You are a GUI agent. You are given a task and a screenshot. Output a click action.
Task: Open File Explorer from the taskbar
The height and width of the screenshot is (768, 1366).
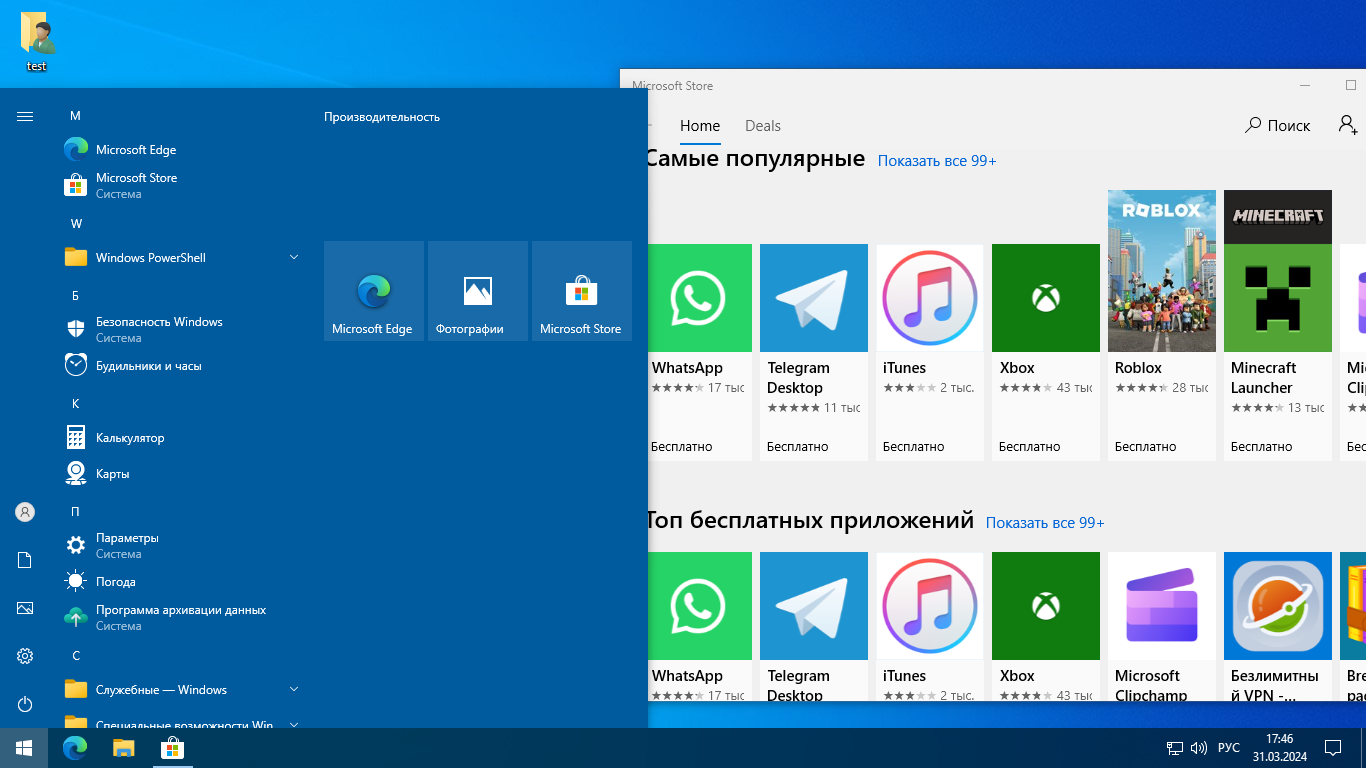click(123, 748)
